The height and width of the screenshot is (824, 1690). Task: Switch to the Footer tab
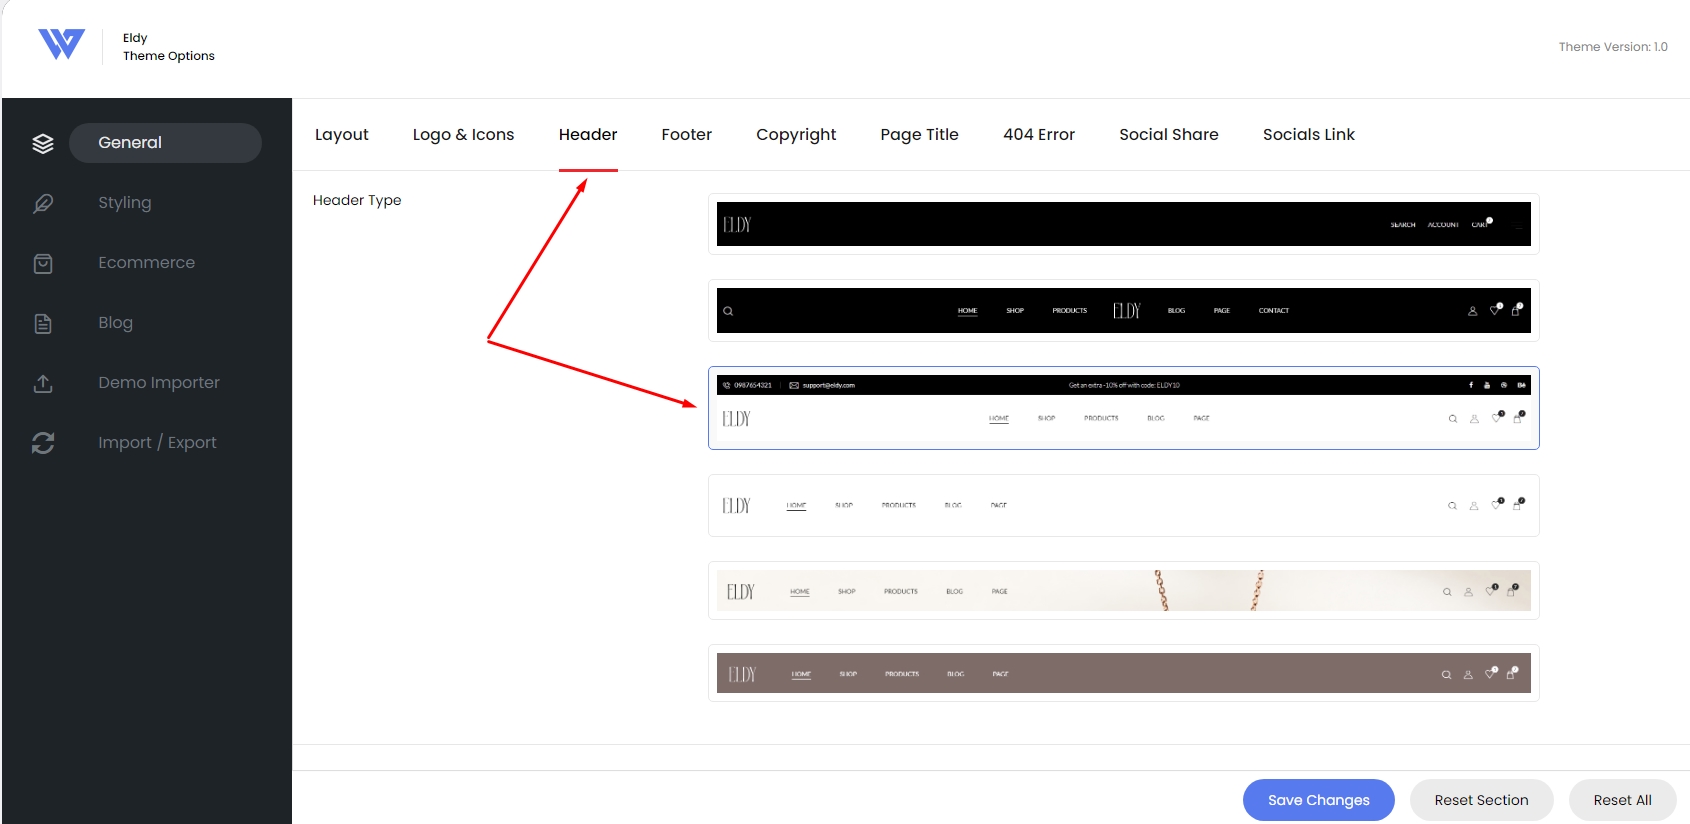coord(687,135)
